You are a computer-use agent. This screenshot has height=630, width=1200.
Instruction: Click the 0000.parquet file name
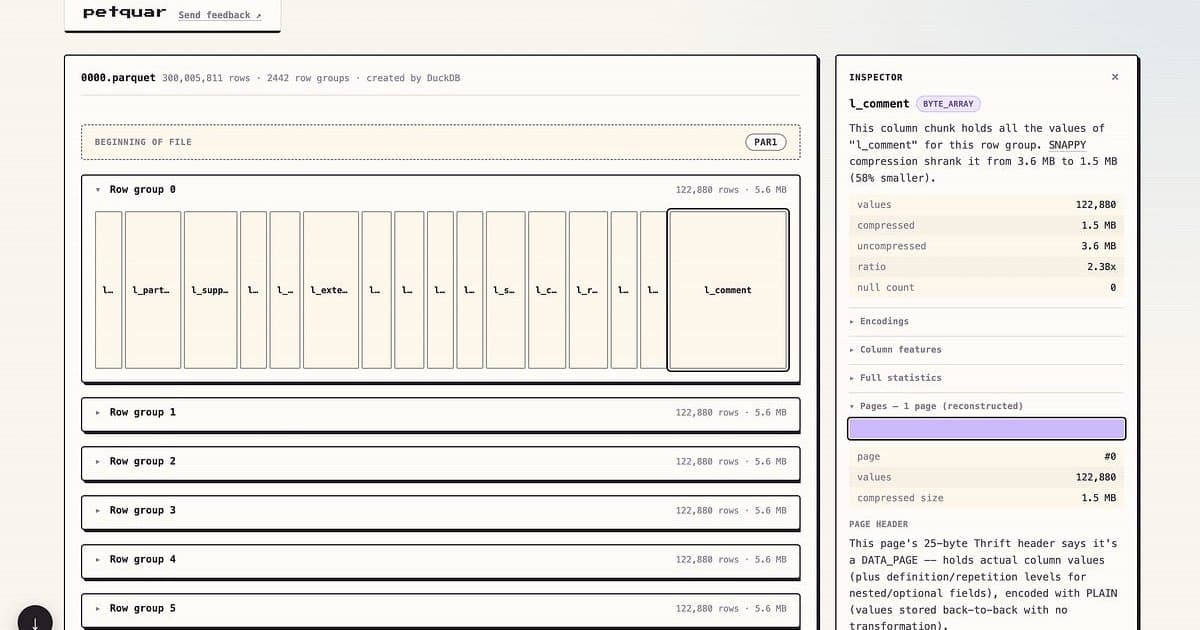click(118, 78)
